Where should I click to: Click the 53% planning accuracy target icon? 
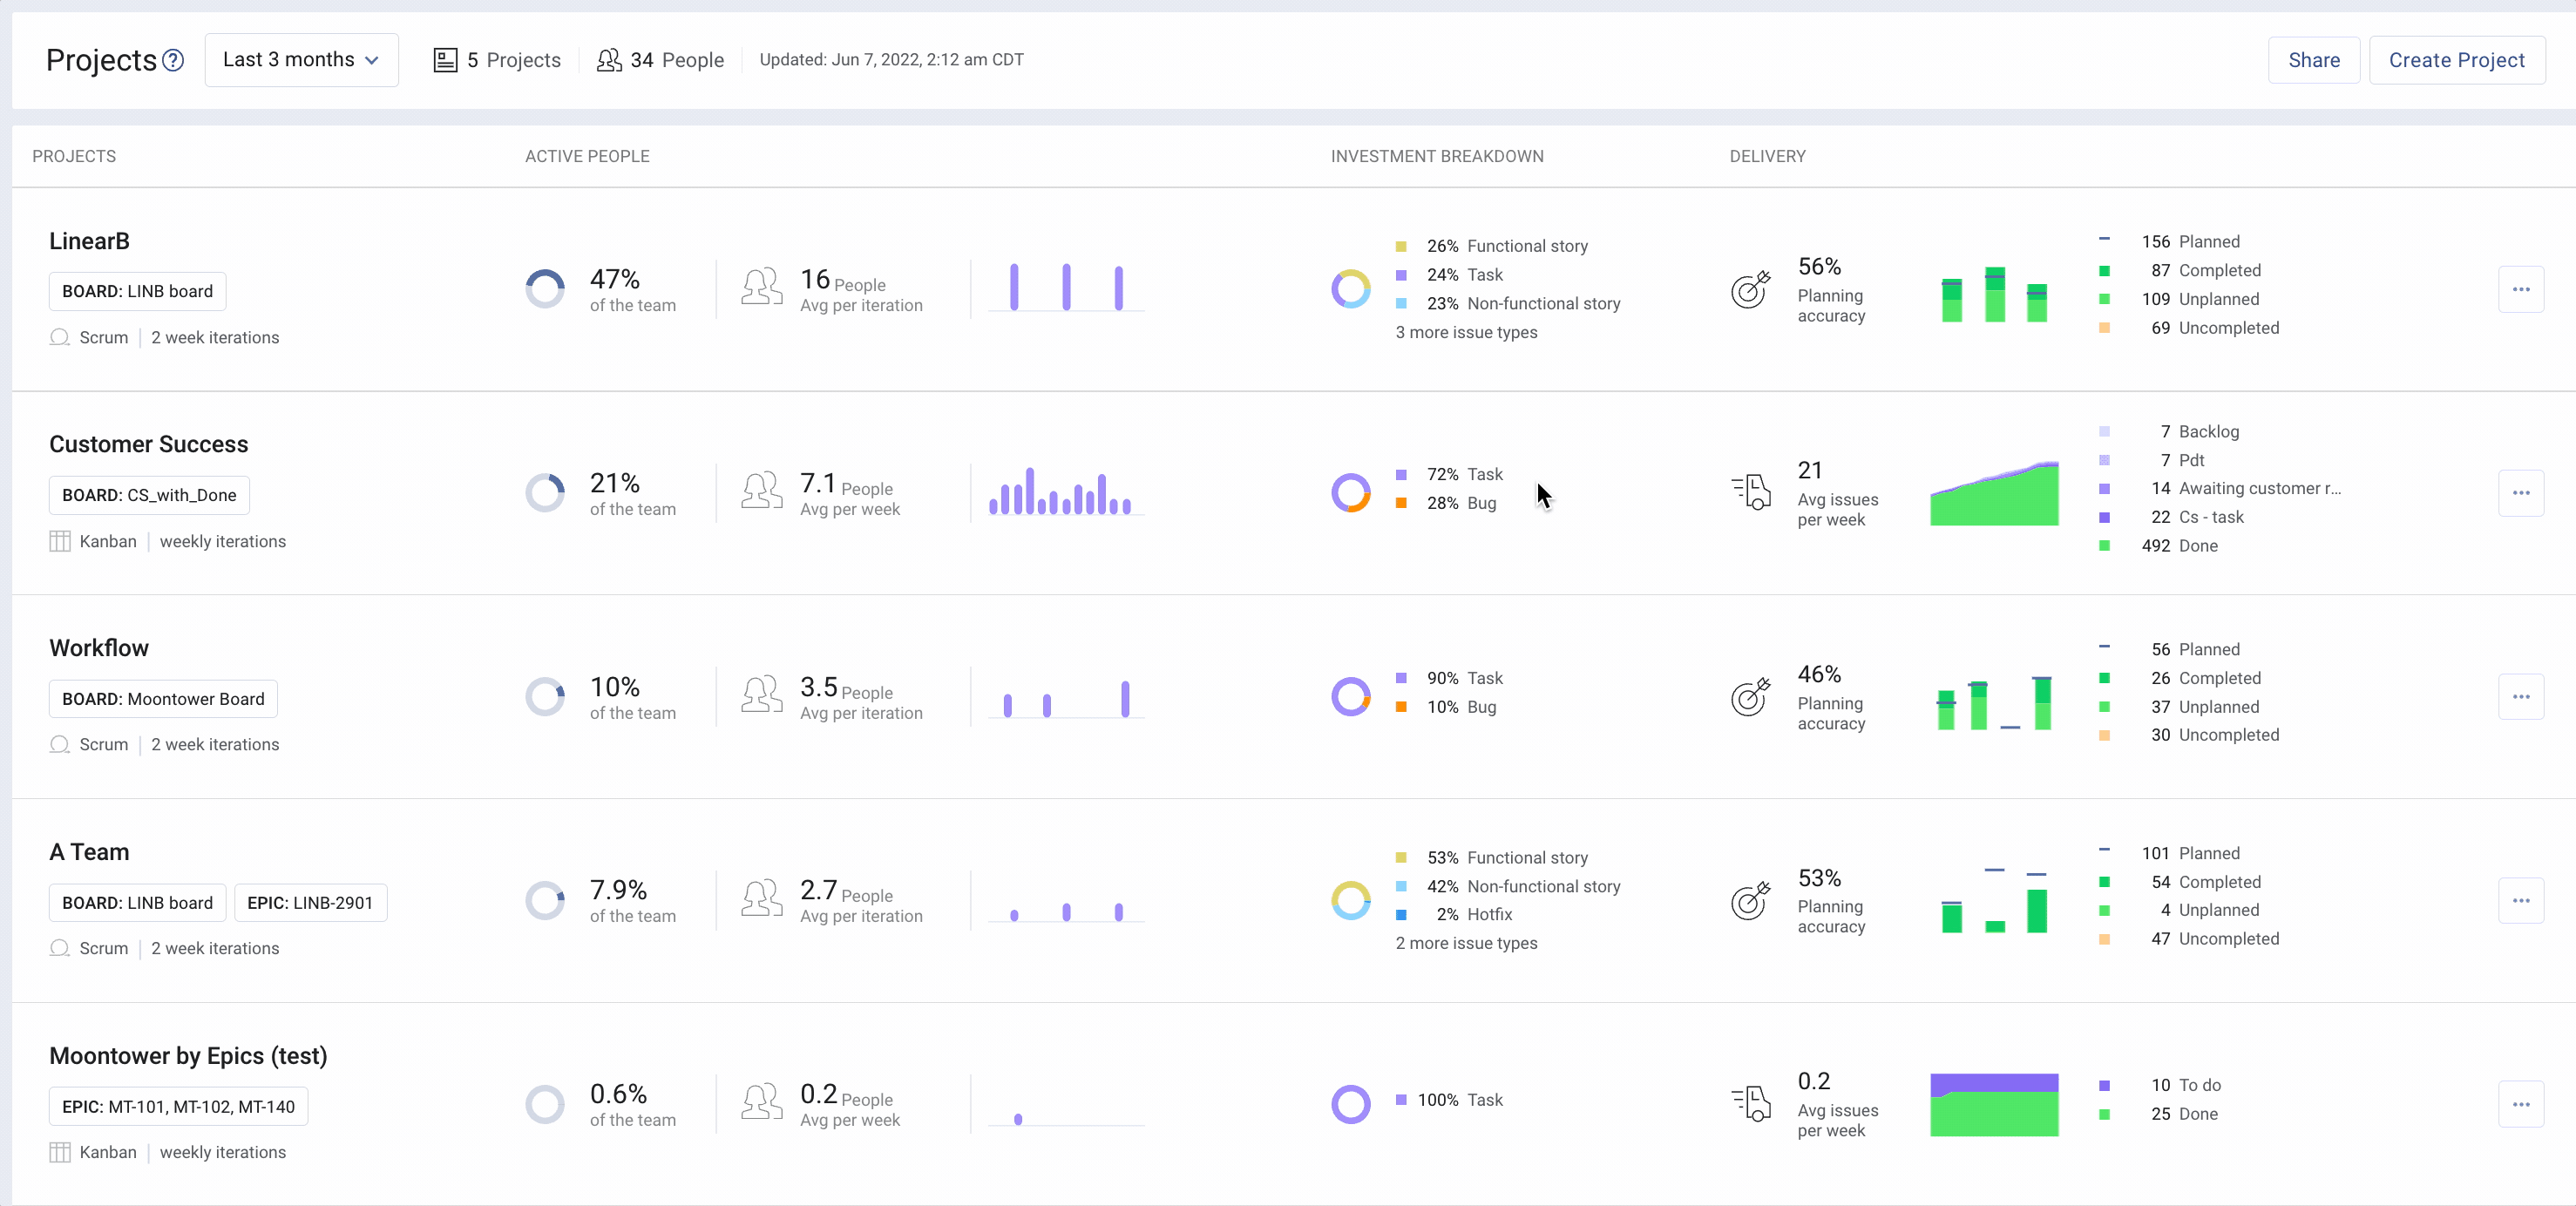(1751, 901)
